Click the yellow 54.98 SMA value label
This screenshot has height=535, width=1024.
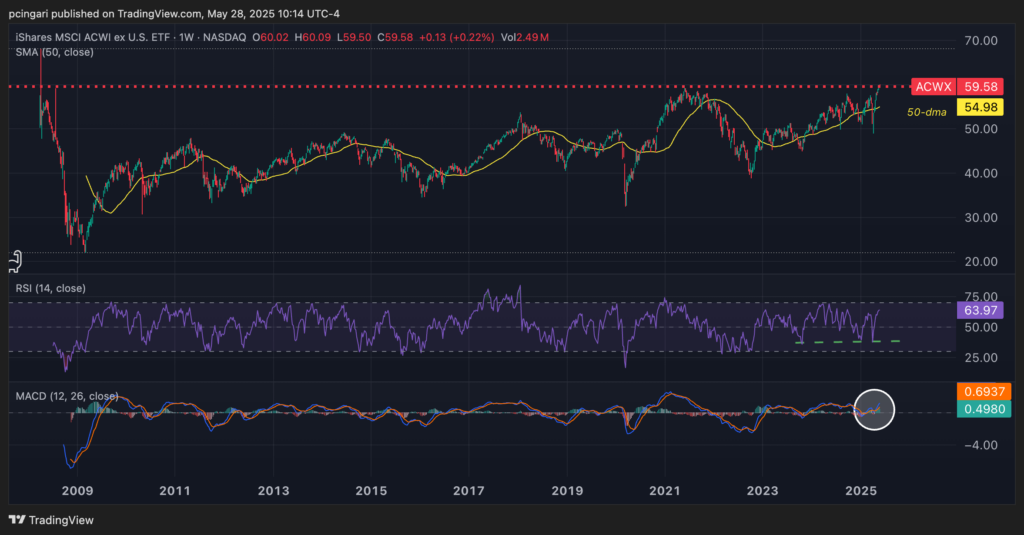coord(980,107)
